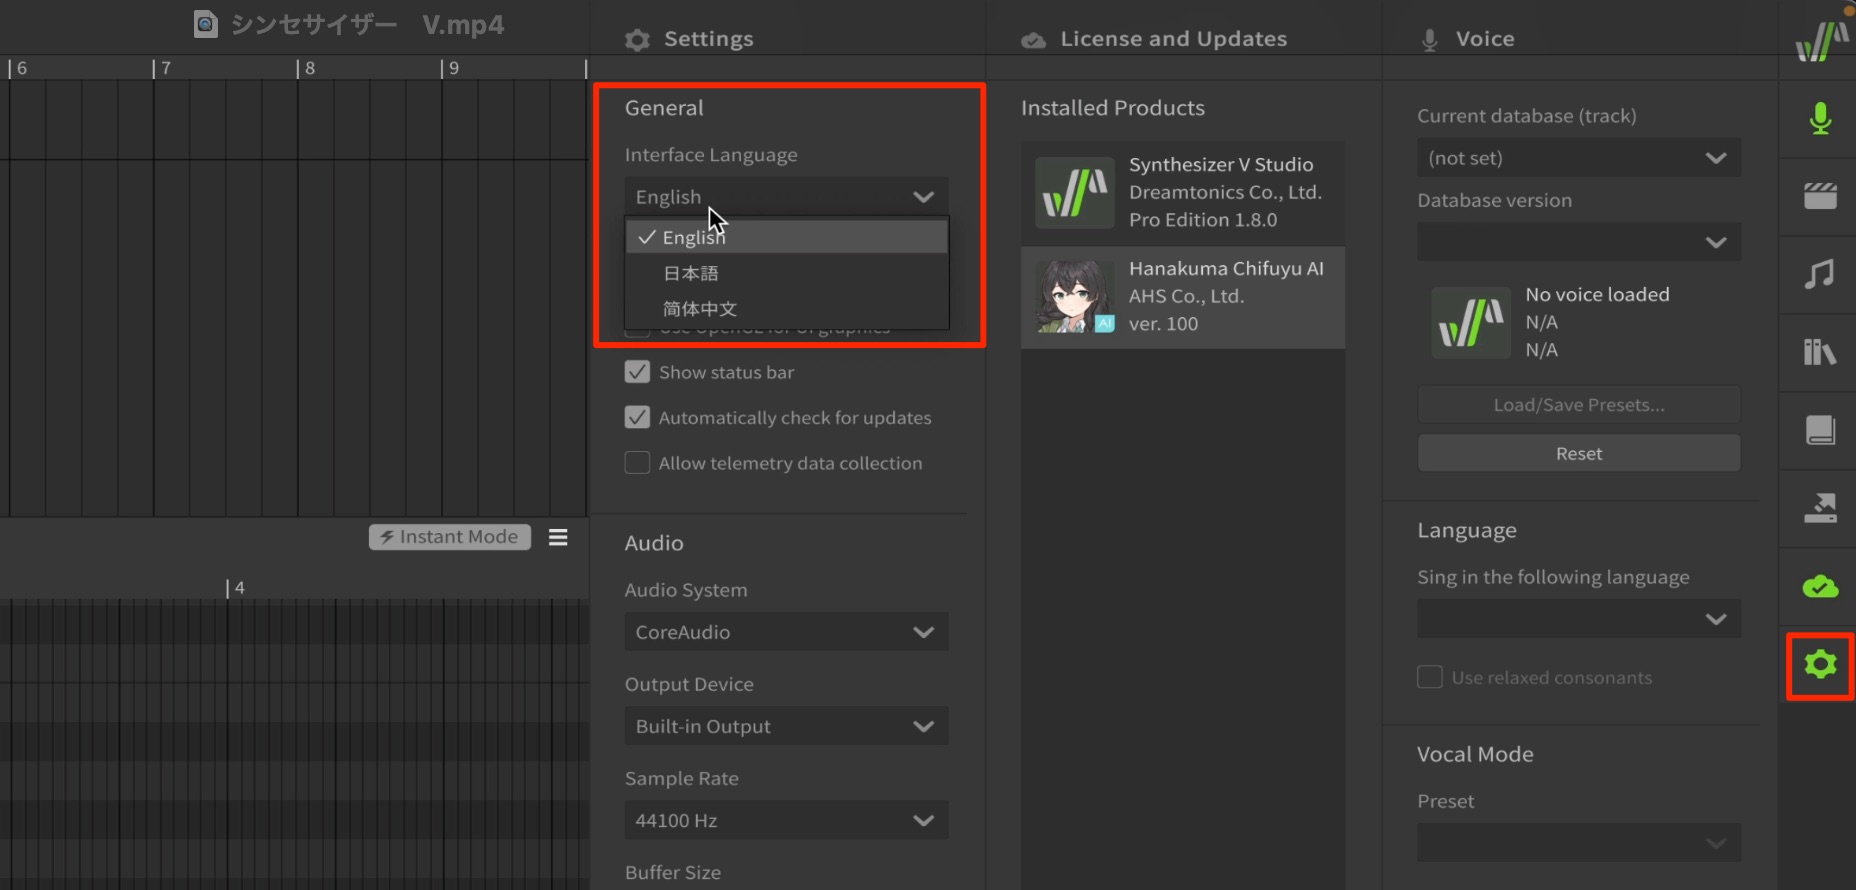Click the Reset button in Voice panel
Viewport: 1856px width, 890px height.
pos(1579,453)
